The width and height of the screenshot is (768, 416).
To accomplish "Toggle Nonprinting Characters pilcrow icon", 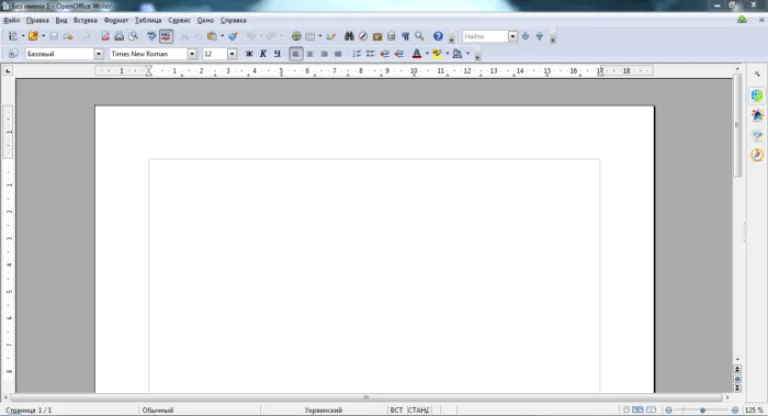I will (x=405, y=36).
